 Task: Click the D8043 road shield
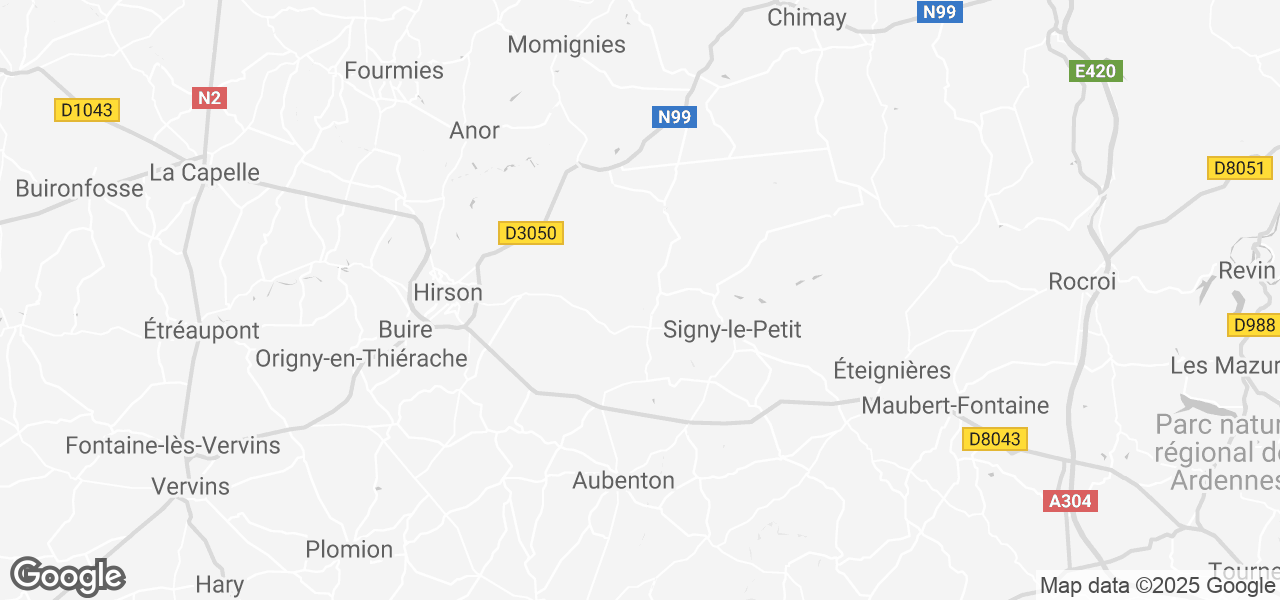(x=995, y=439)
